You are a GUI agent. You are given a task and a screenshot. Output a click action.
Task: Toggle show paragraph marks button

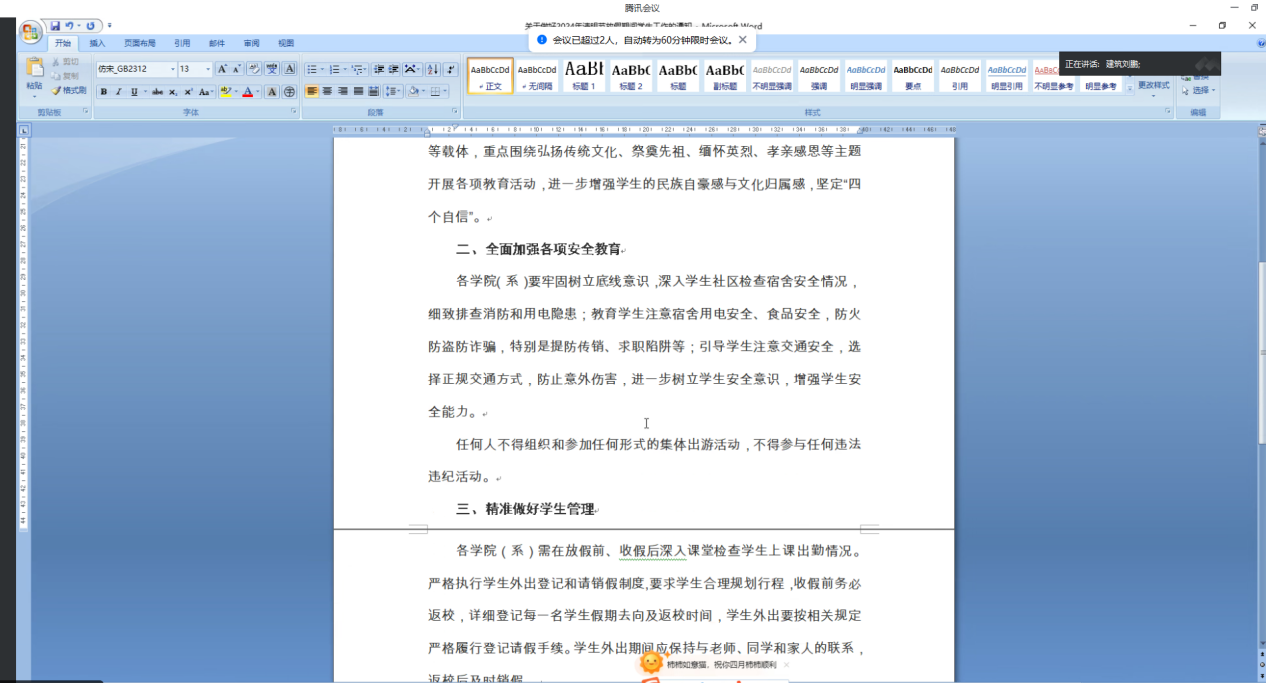pyautogui.click(x=450, y=70)
